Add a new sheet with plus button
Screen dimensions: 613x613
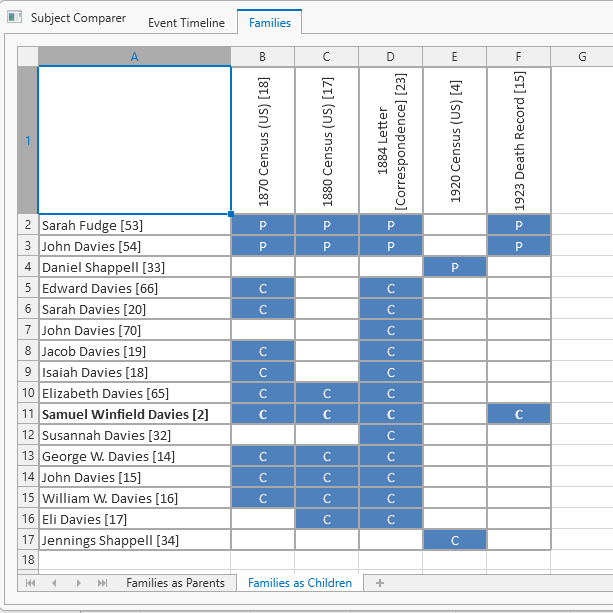[379, 583]
